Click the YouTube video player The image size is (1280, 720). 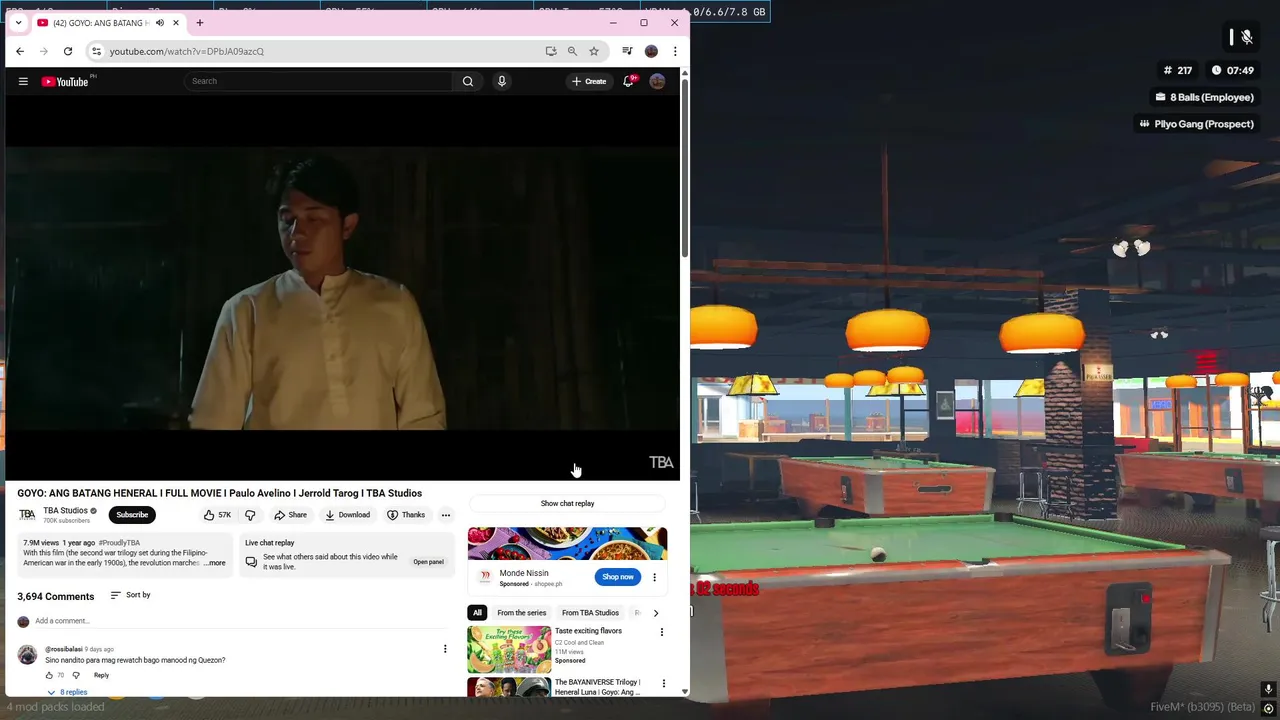coord(342,288)
